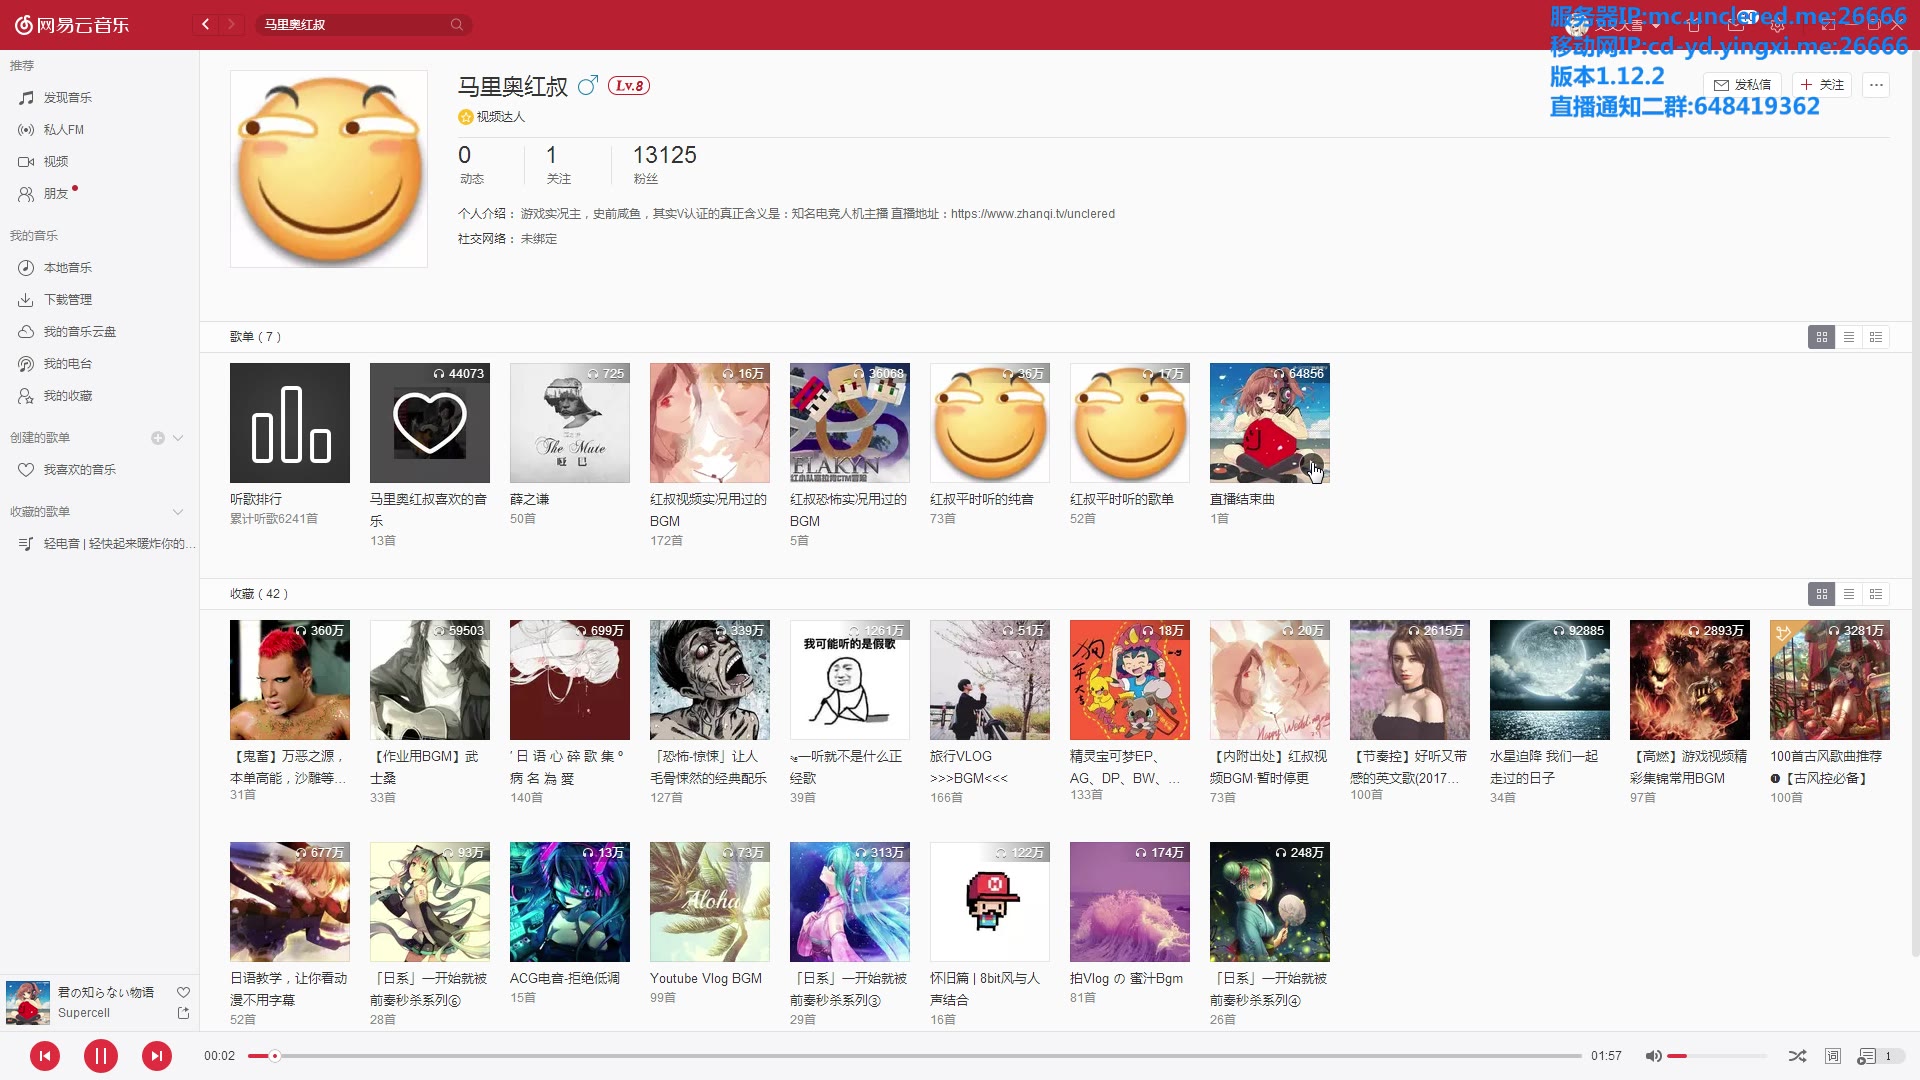Like the playing song heart icon
The image size is (1920, 1080).
(x=183, y=992)
